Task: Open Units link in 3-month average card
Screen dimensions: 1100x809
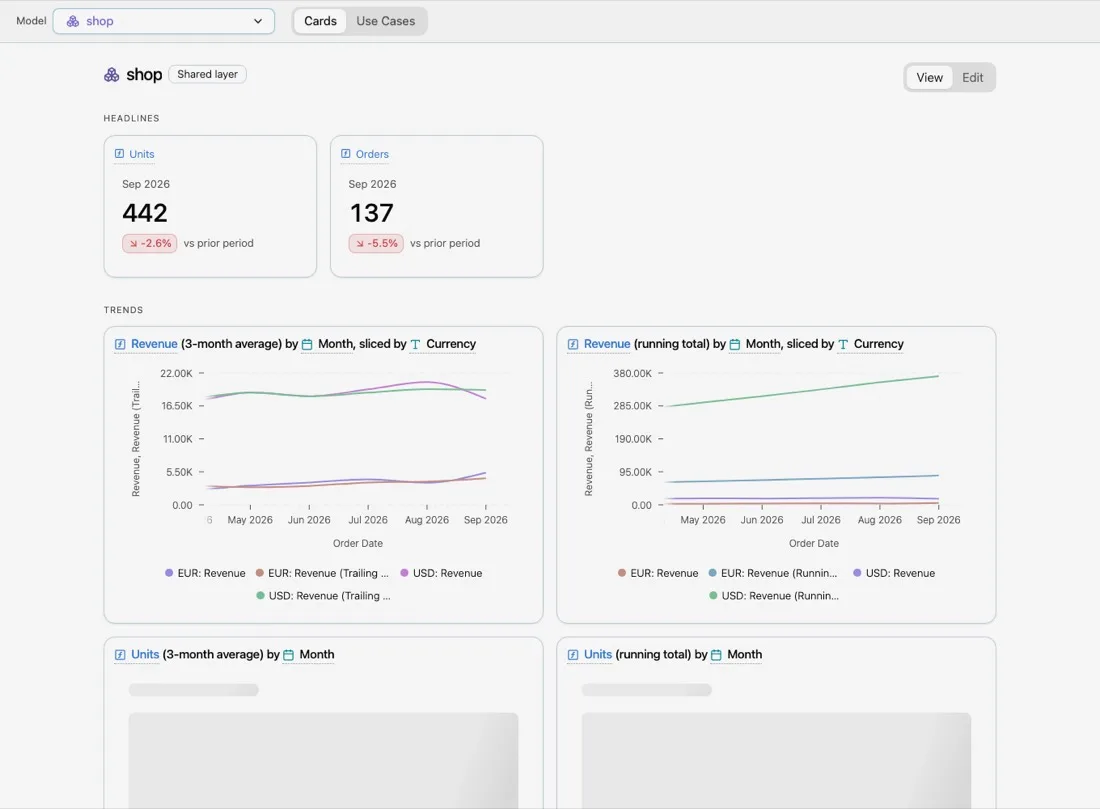Action: point(145,654)
